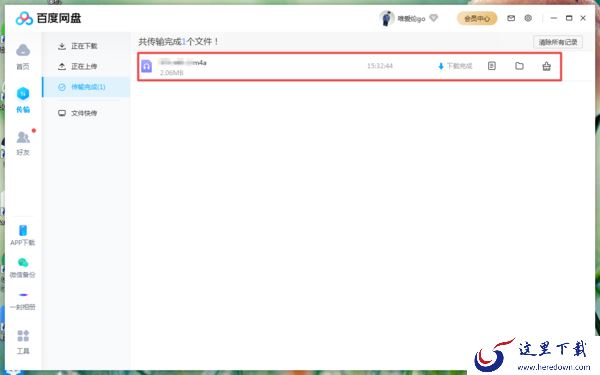Open the 微信备份 WeChat backup item
Image resolution: width=600 pixels, height=375 pixels.
click(23, 267)
